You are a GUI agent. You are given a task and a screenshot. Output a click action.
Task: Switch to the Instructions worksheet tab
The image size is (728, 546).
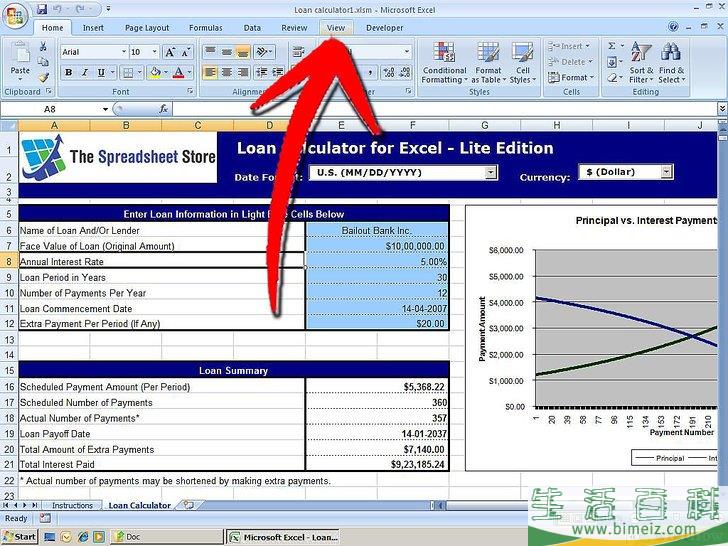point(72,506)
